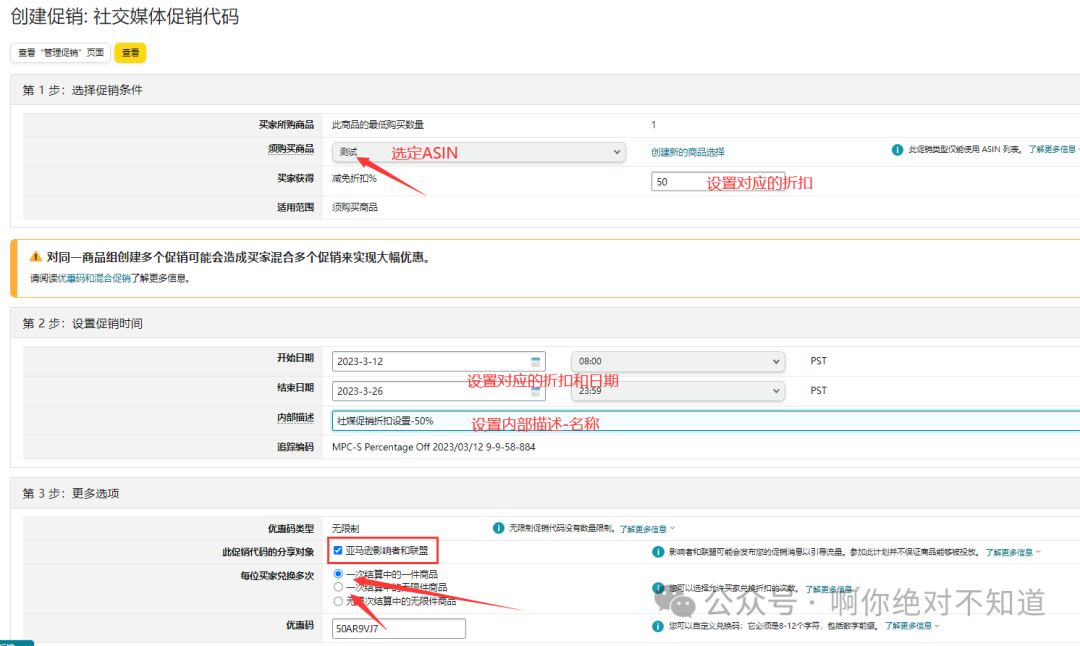
Task: Click the yellow warning triangle icon
Action: coord(35,257)
